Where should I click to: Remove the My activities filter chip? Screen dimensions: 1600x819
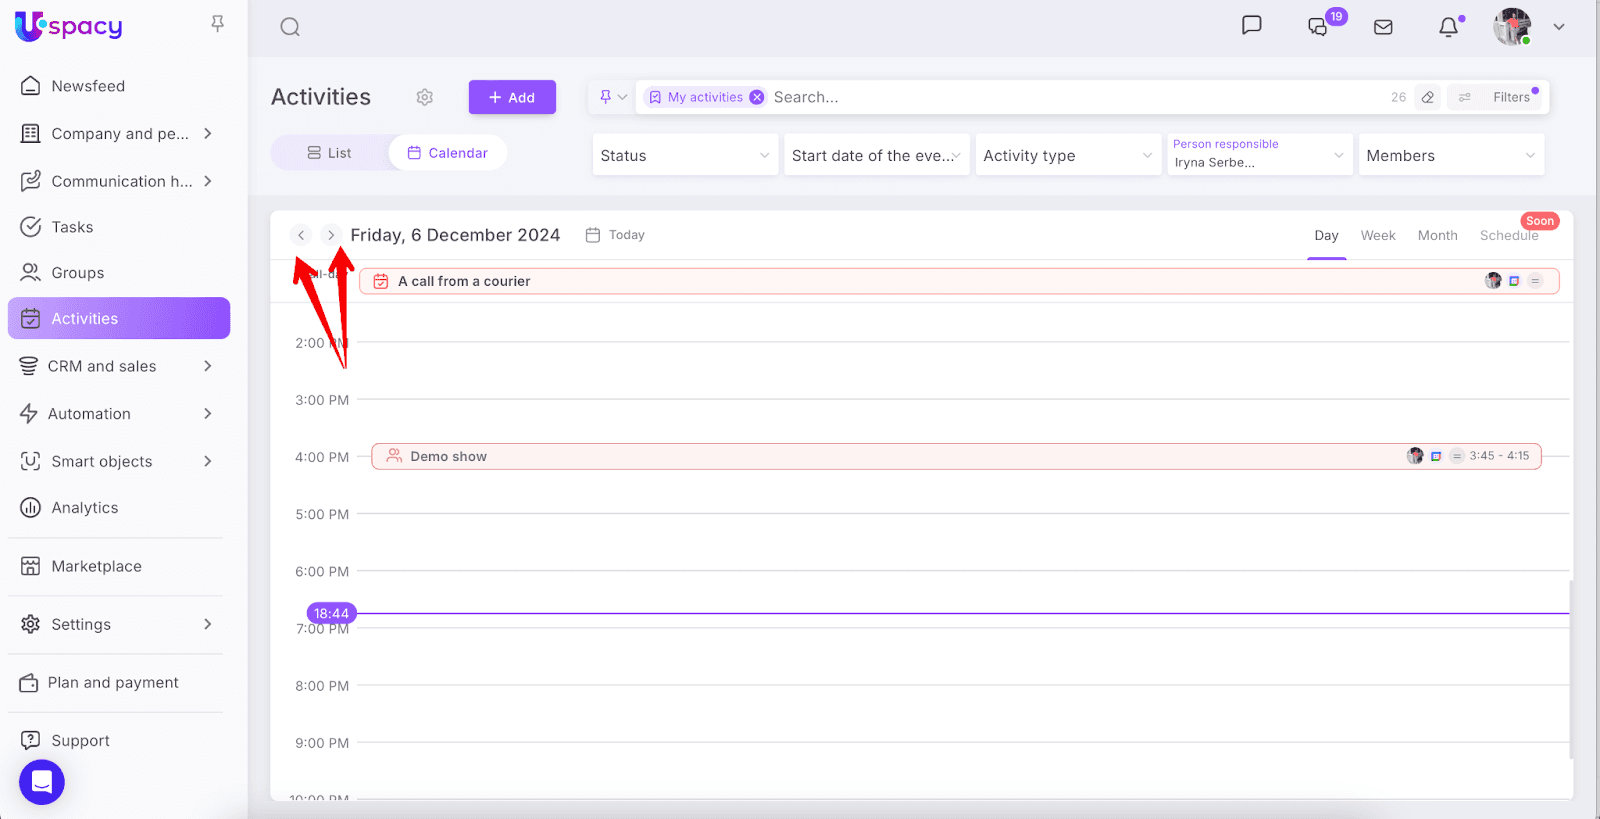(757, 97)
